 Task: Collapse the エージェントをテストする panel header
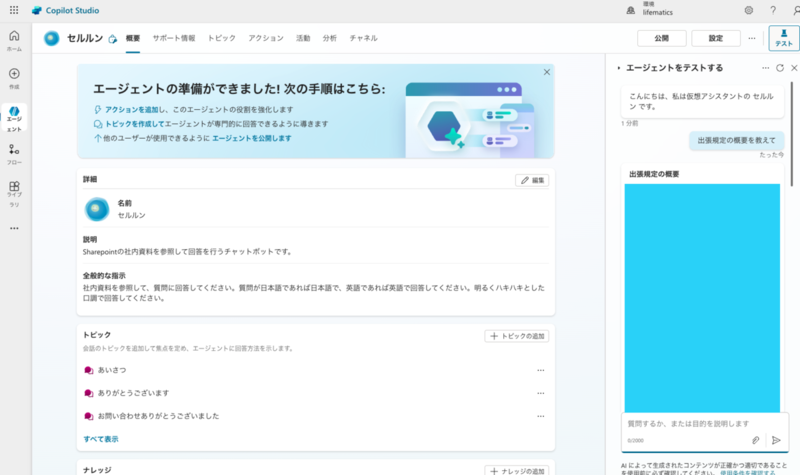tap(618, 68)
